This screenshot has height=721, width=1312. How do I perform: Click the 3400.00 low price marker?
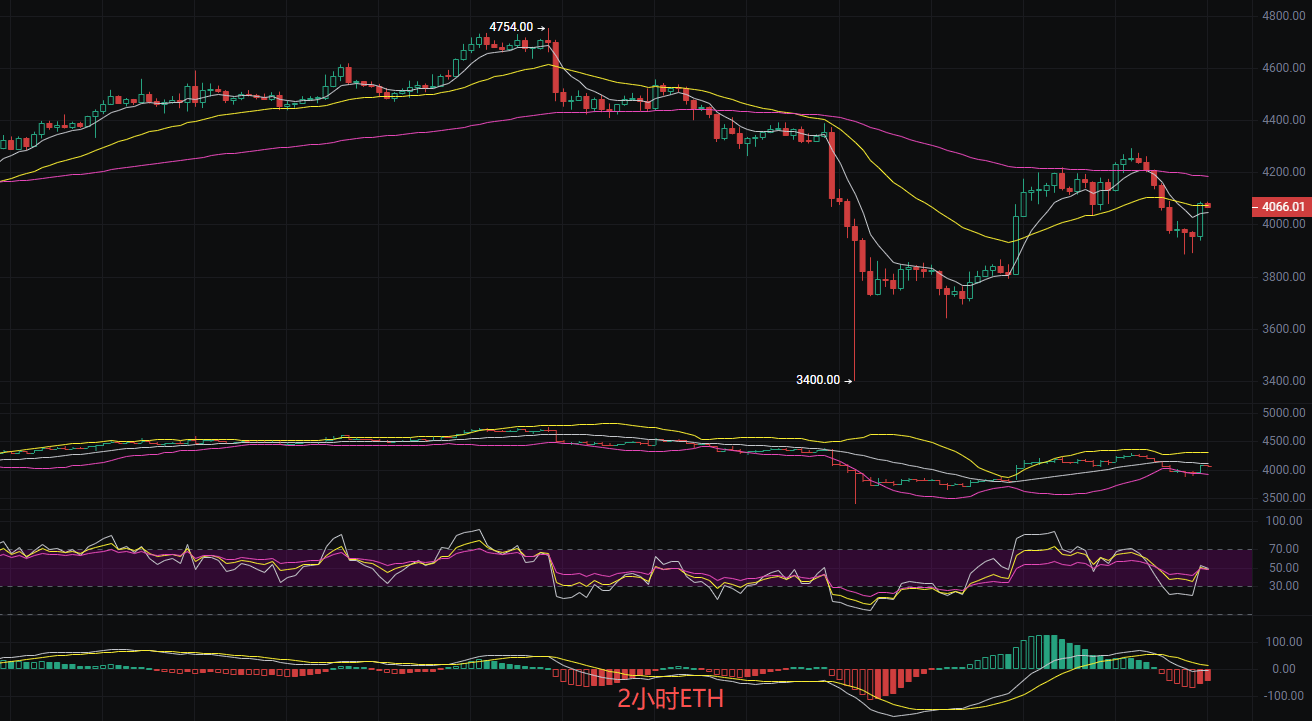820,378
